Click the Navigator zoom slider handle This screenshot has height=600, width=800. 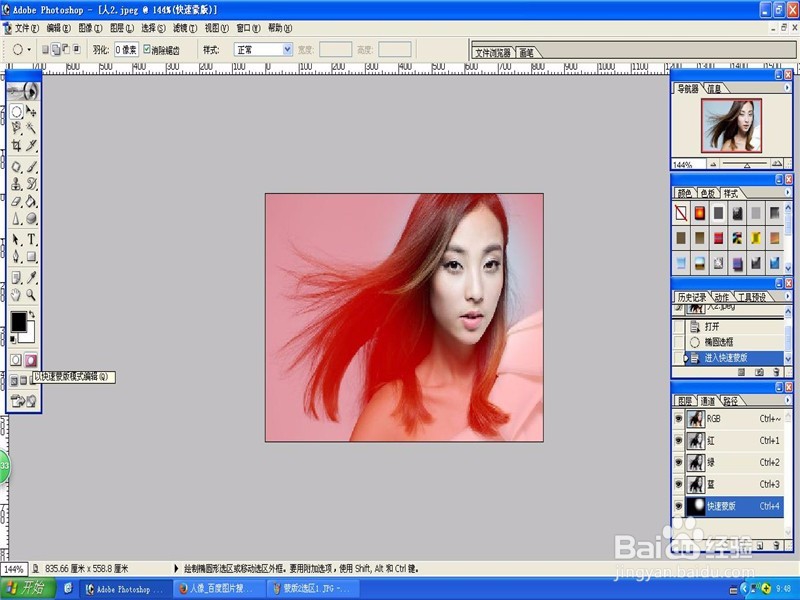[746, 165]
